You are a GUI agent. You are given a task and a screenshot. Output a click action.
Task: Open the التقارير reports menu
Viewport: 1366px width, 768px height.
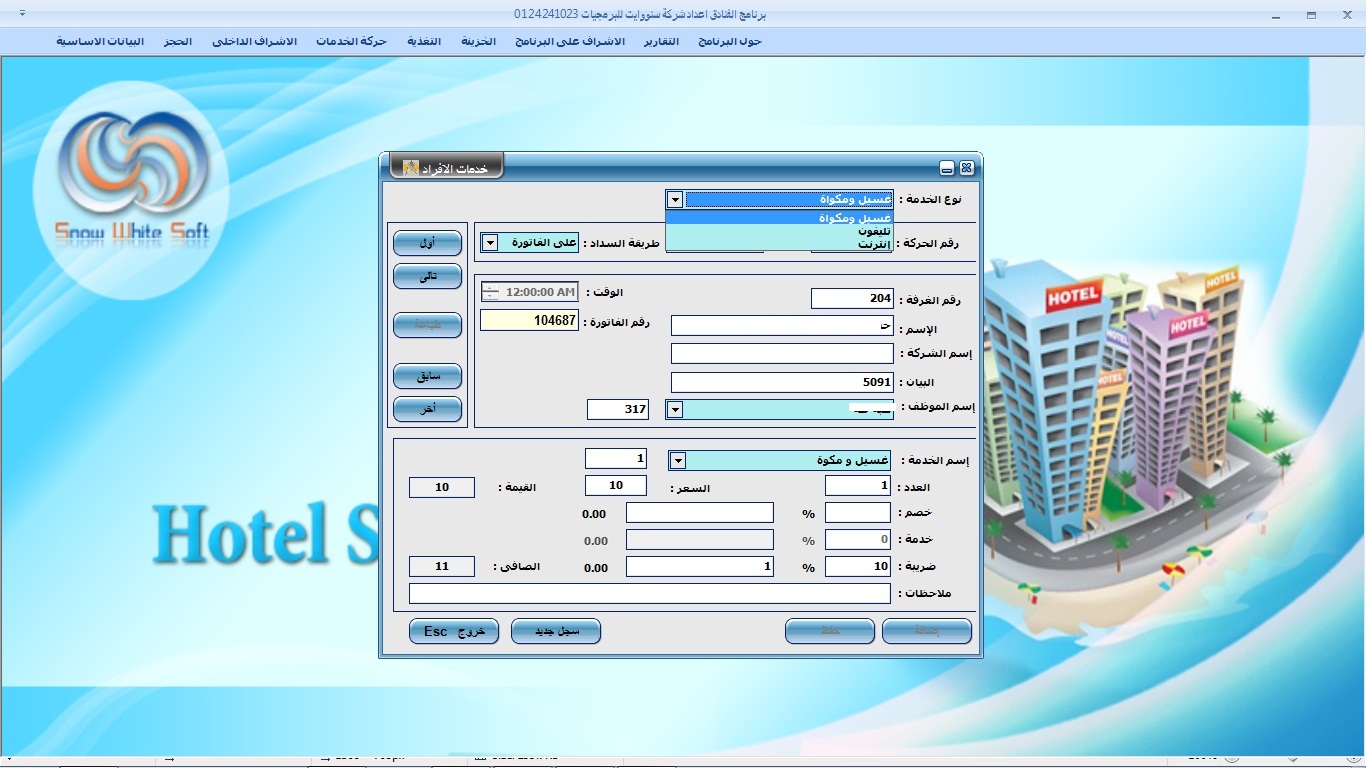[x=661, y=41]
